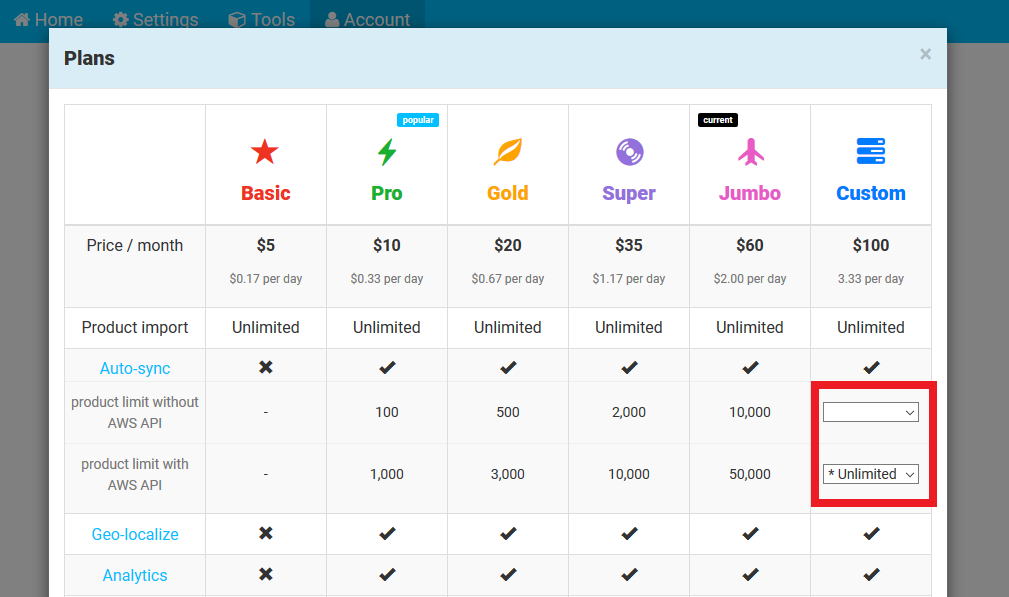Click the pink airplane Jumbo plan icon

750,152
